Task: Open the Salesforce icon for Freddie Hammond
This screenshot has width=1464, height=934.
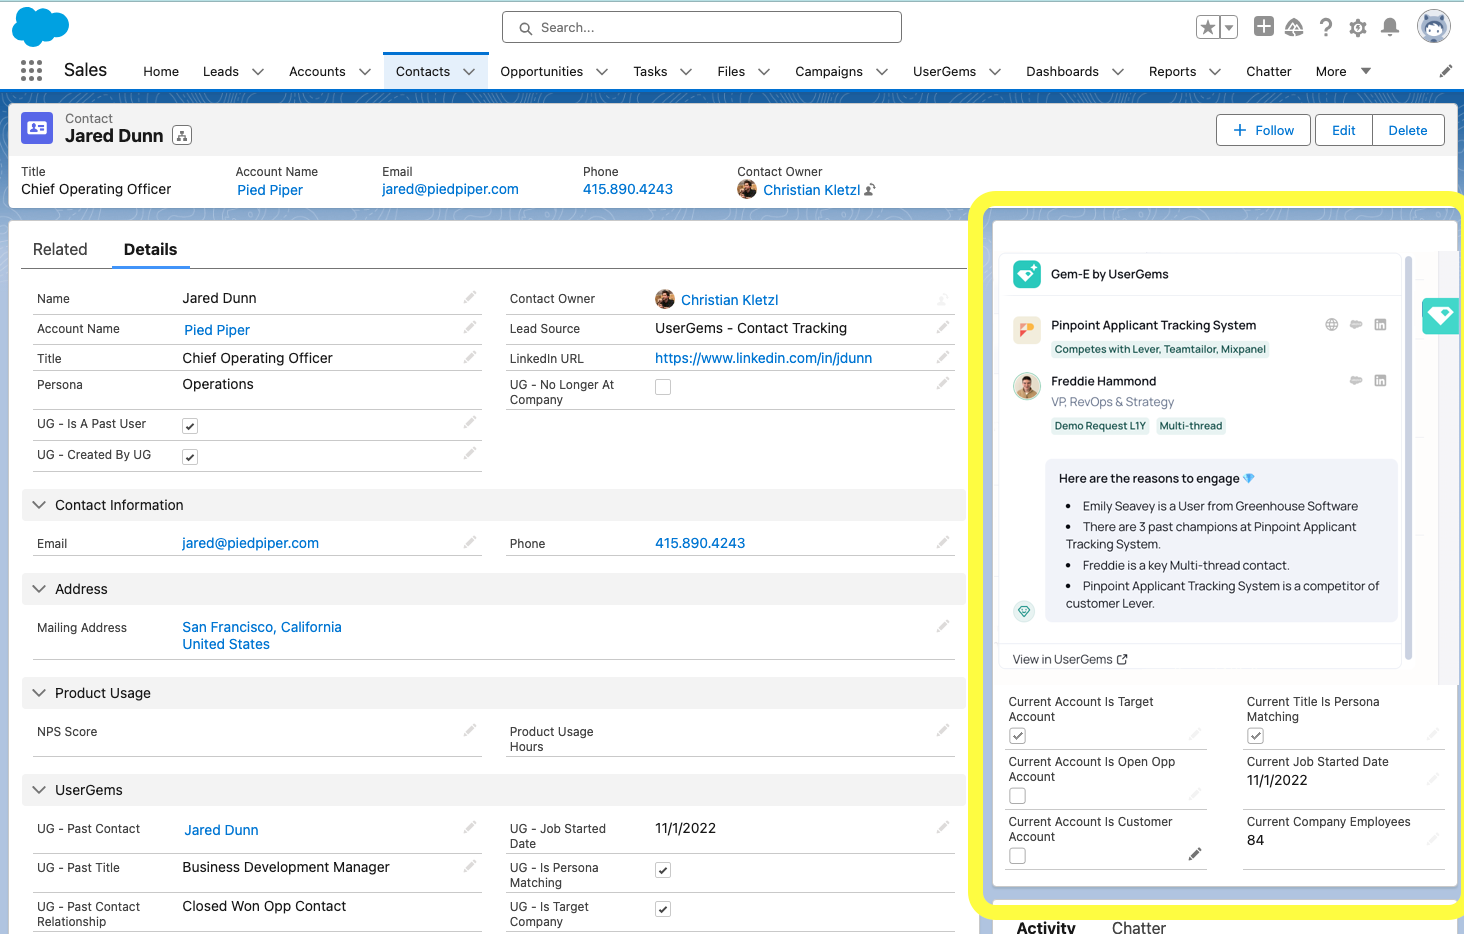Action: (x=1356, y=381)
